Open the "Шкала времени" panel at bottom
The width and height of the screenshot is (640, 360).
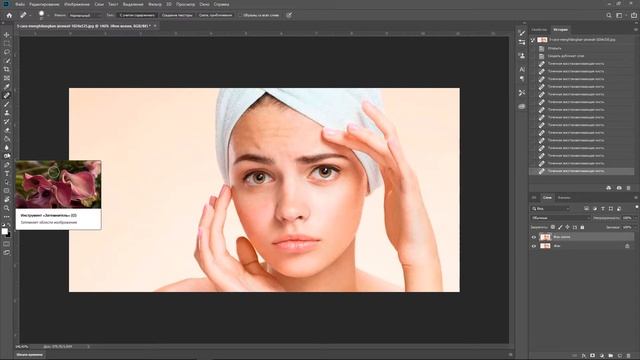30,355
